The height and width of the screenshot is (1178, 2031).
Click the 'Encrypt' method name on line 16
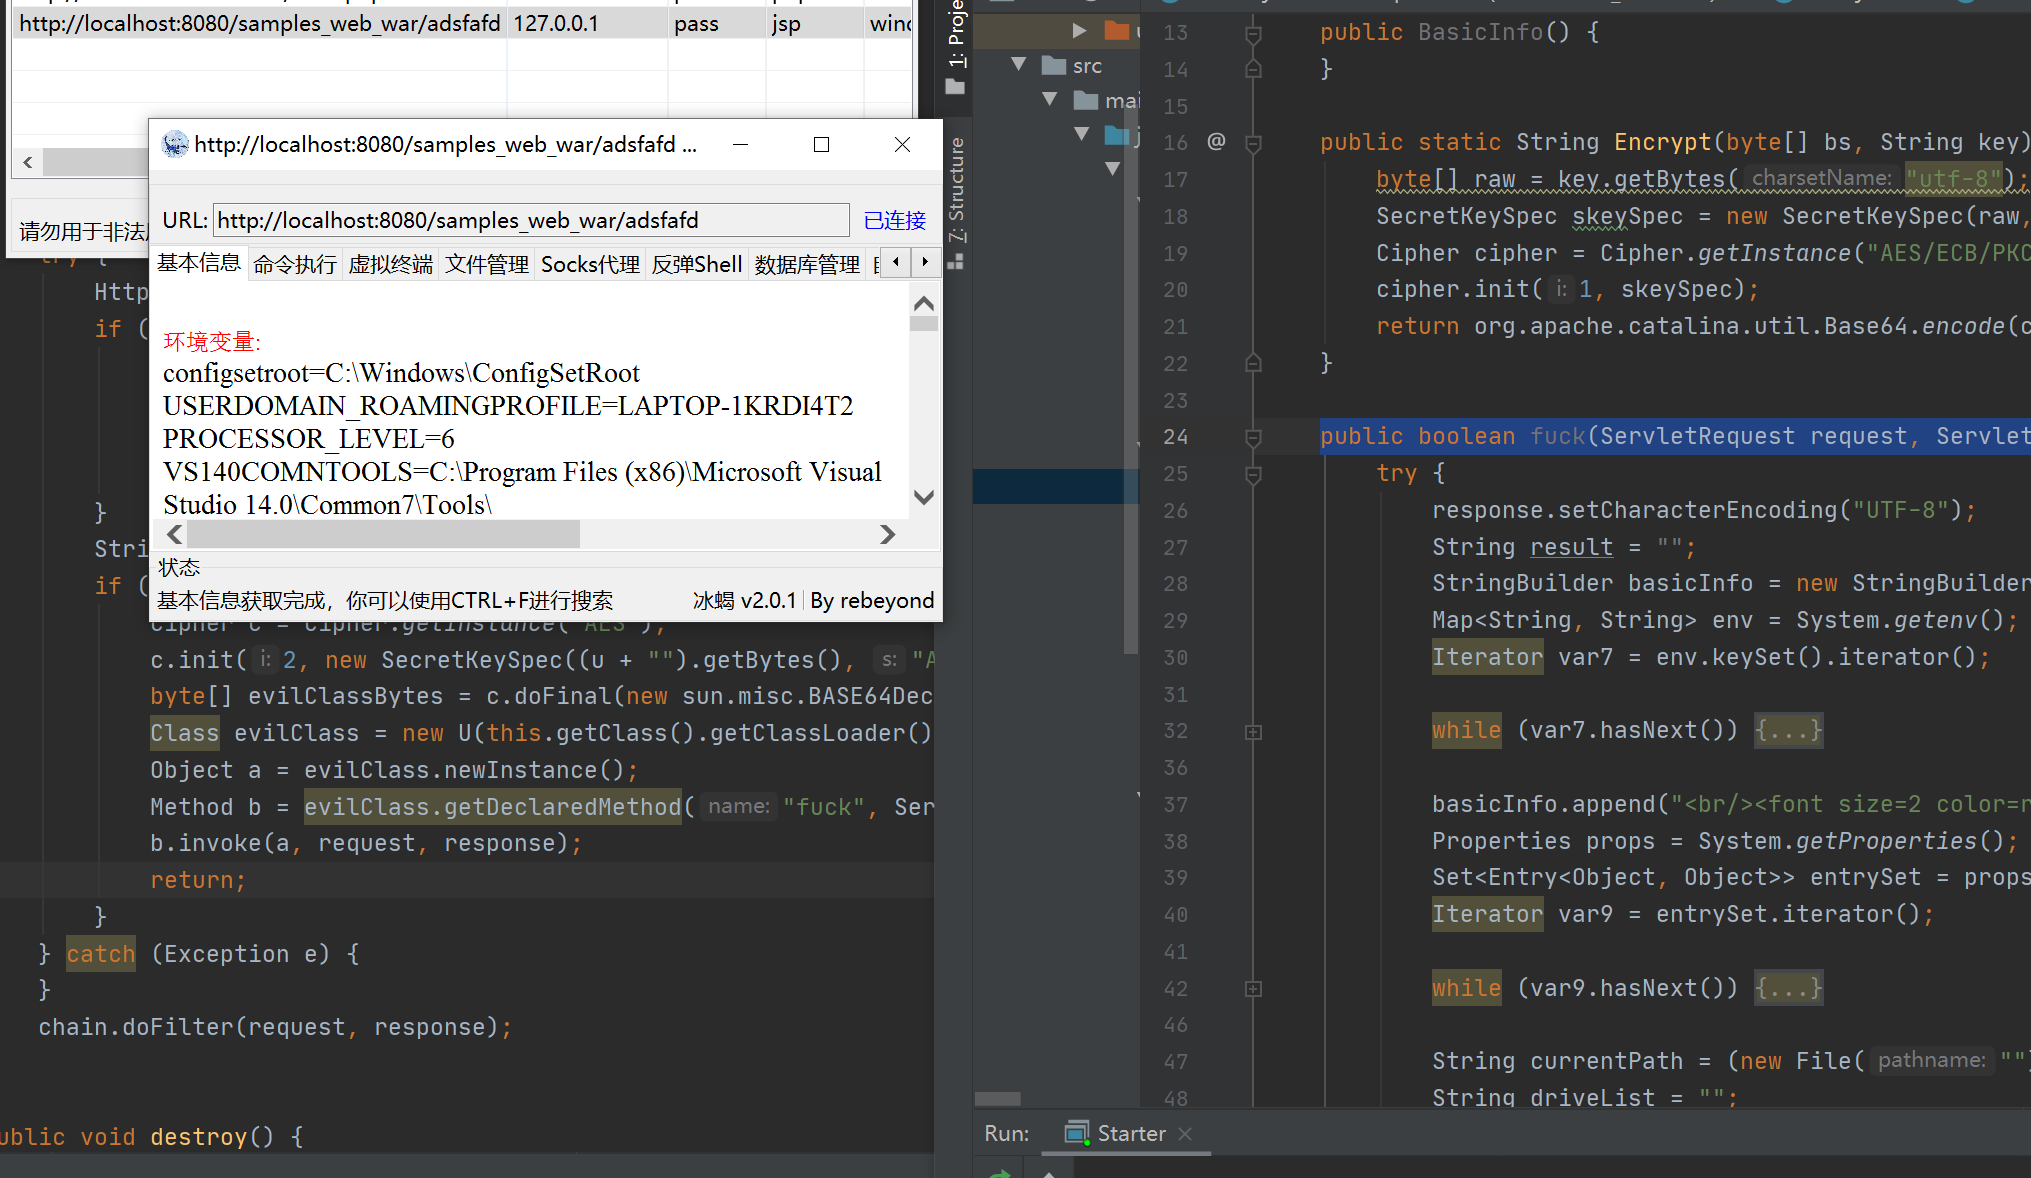point(1662,142)
